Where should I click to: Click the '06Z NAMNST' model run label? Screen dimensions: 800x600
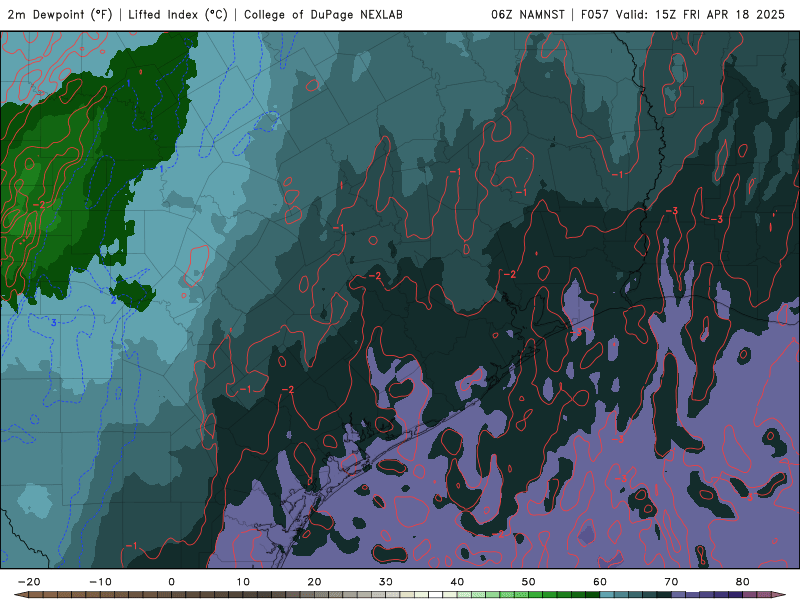pyautogui.click(x=528, y=14)
